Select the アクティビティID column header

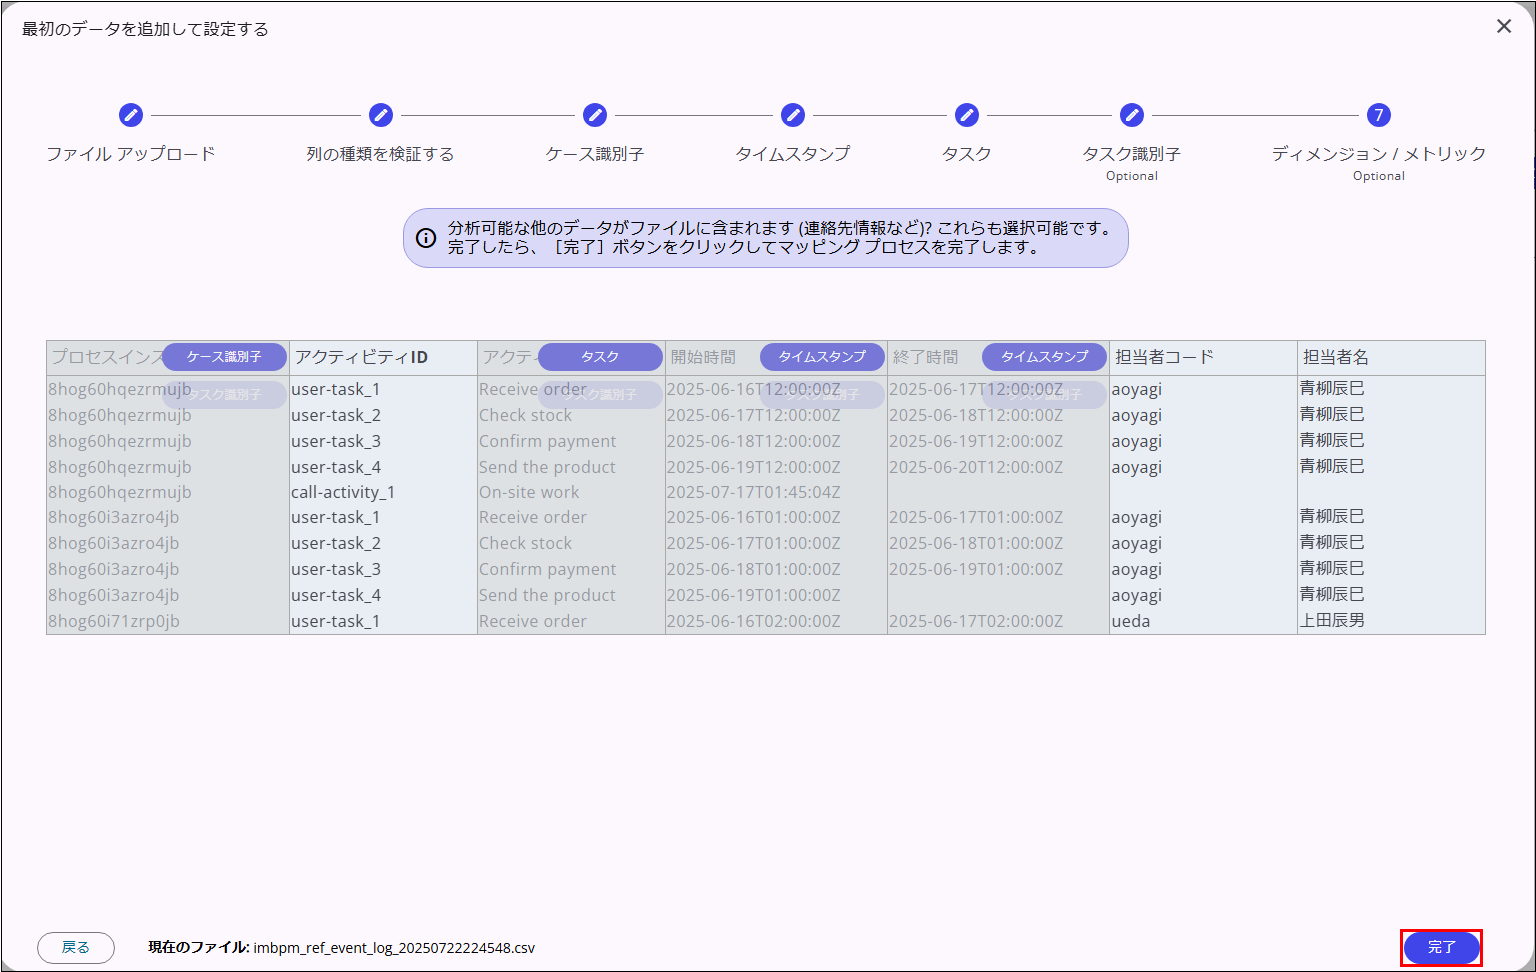pyautogui.click(x=362, y=357)
